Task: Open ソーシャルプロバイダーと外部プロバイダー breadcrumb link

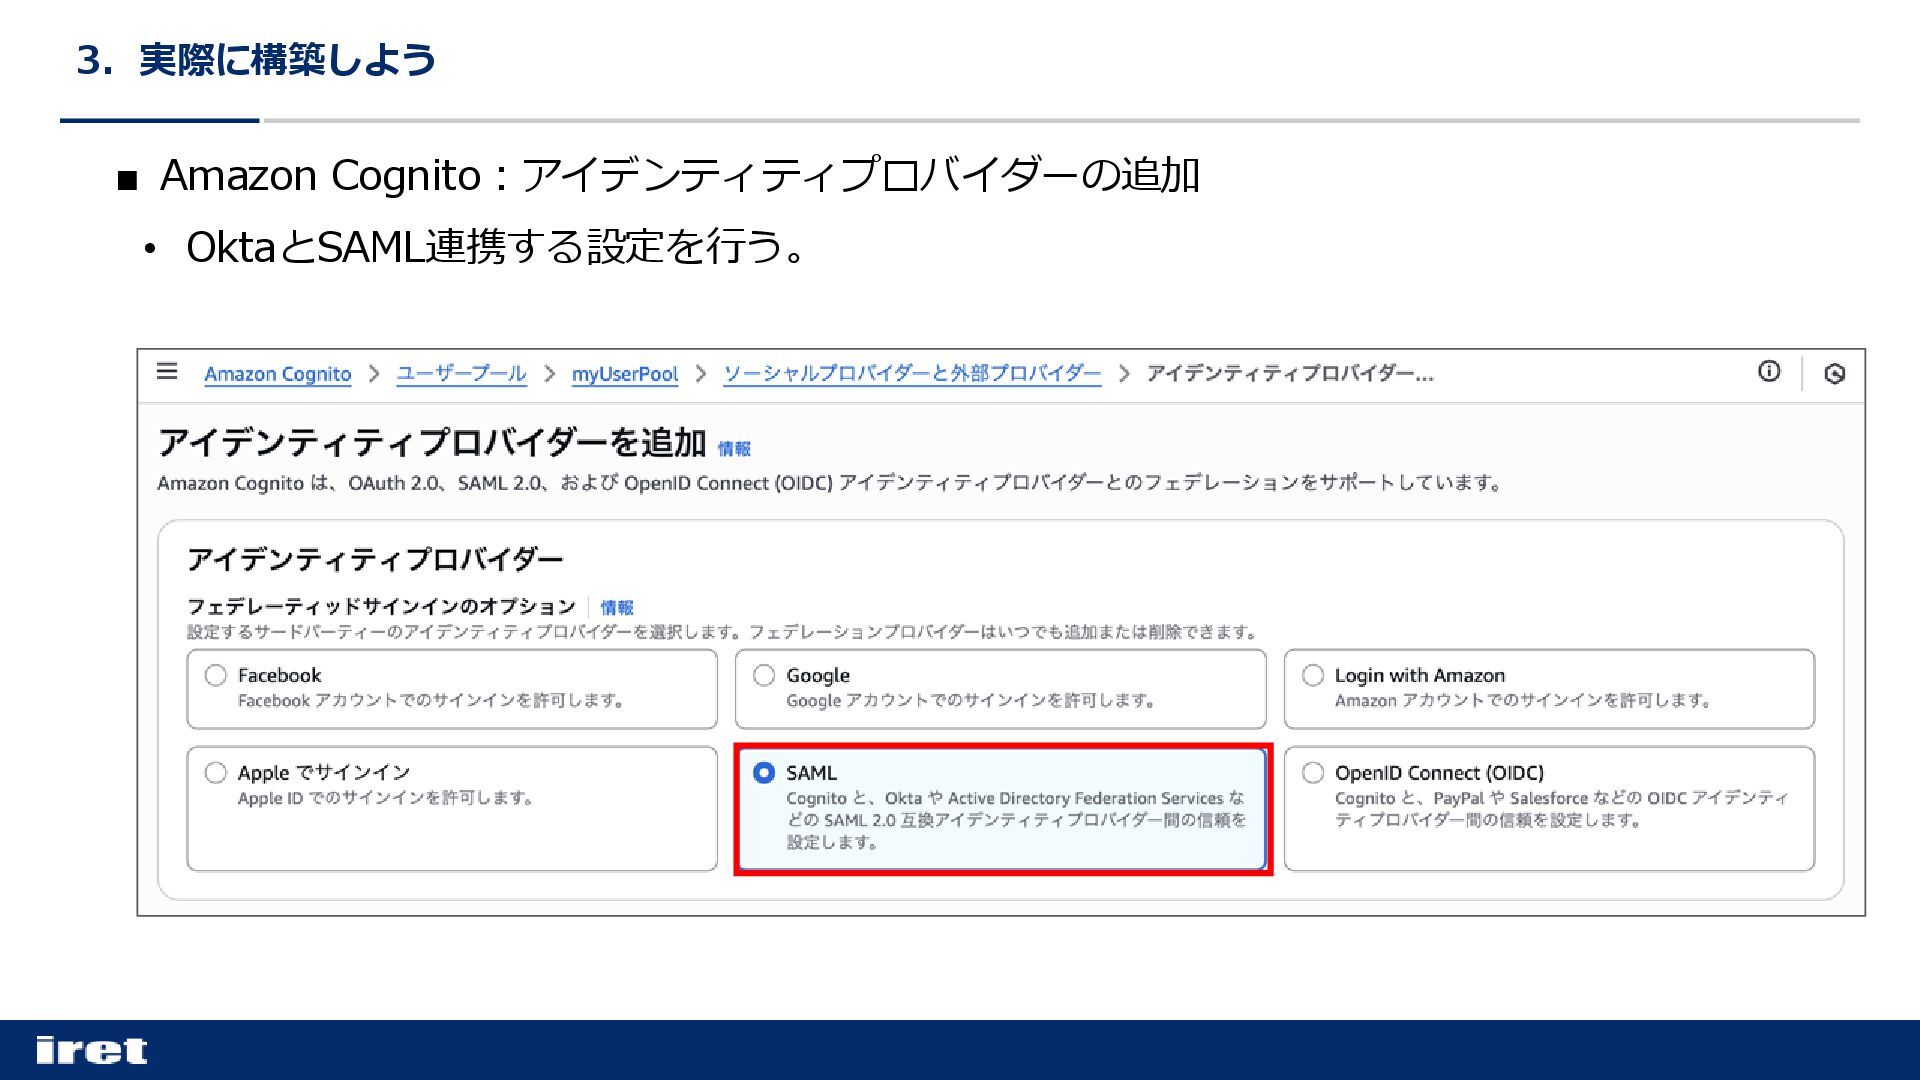Action: coord(912,374)
